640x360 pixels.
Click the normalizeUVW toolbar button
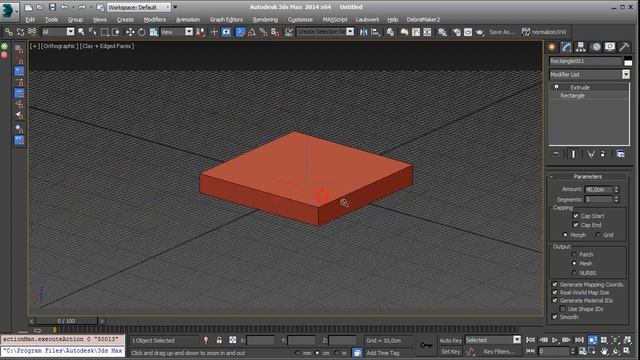coord(544,32)
